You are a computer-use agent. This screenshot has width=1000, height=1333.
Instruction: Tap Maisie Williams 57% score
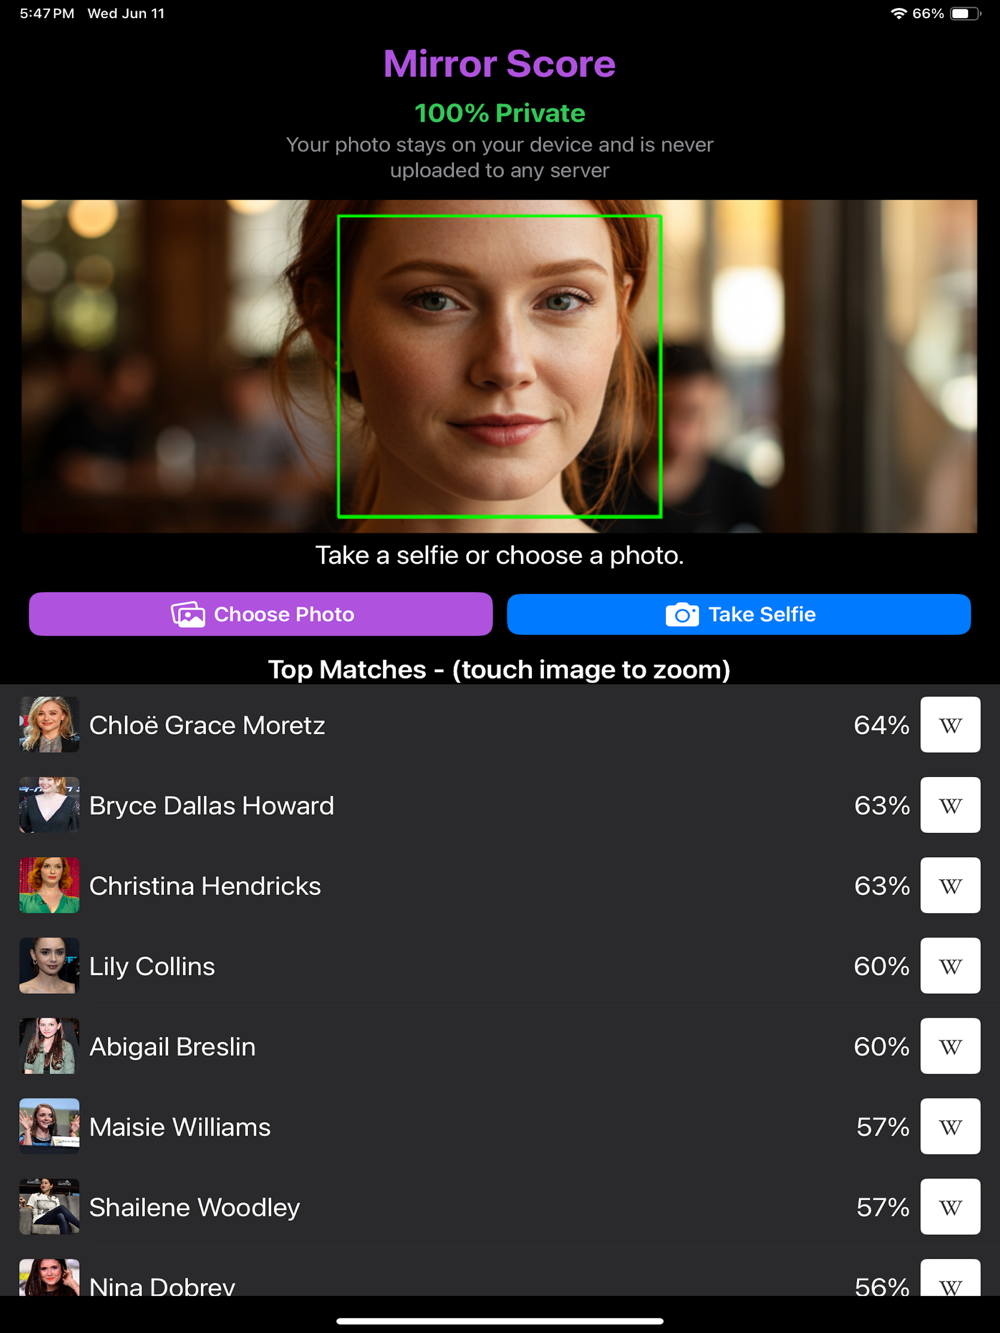coord(883,1127)
